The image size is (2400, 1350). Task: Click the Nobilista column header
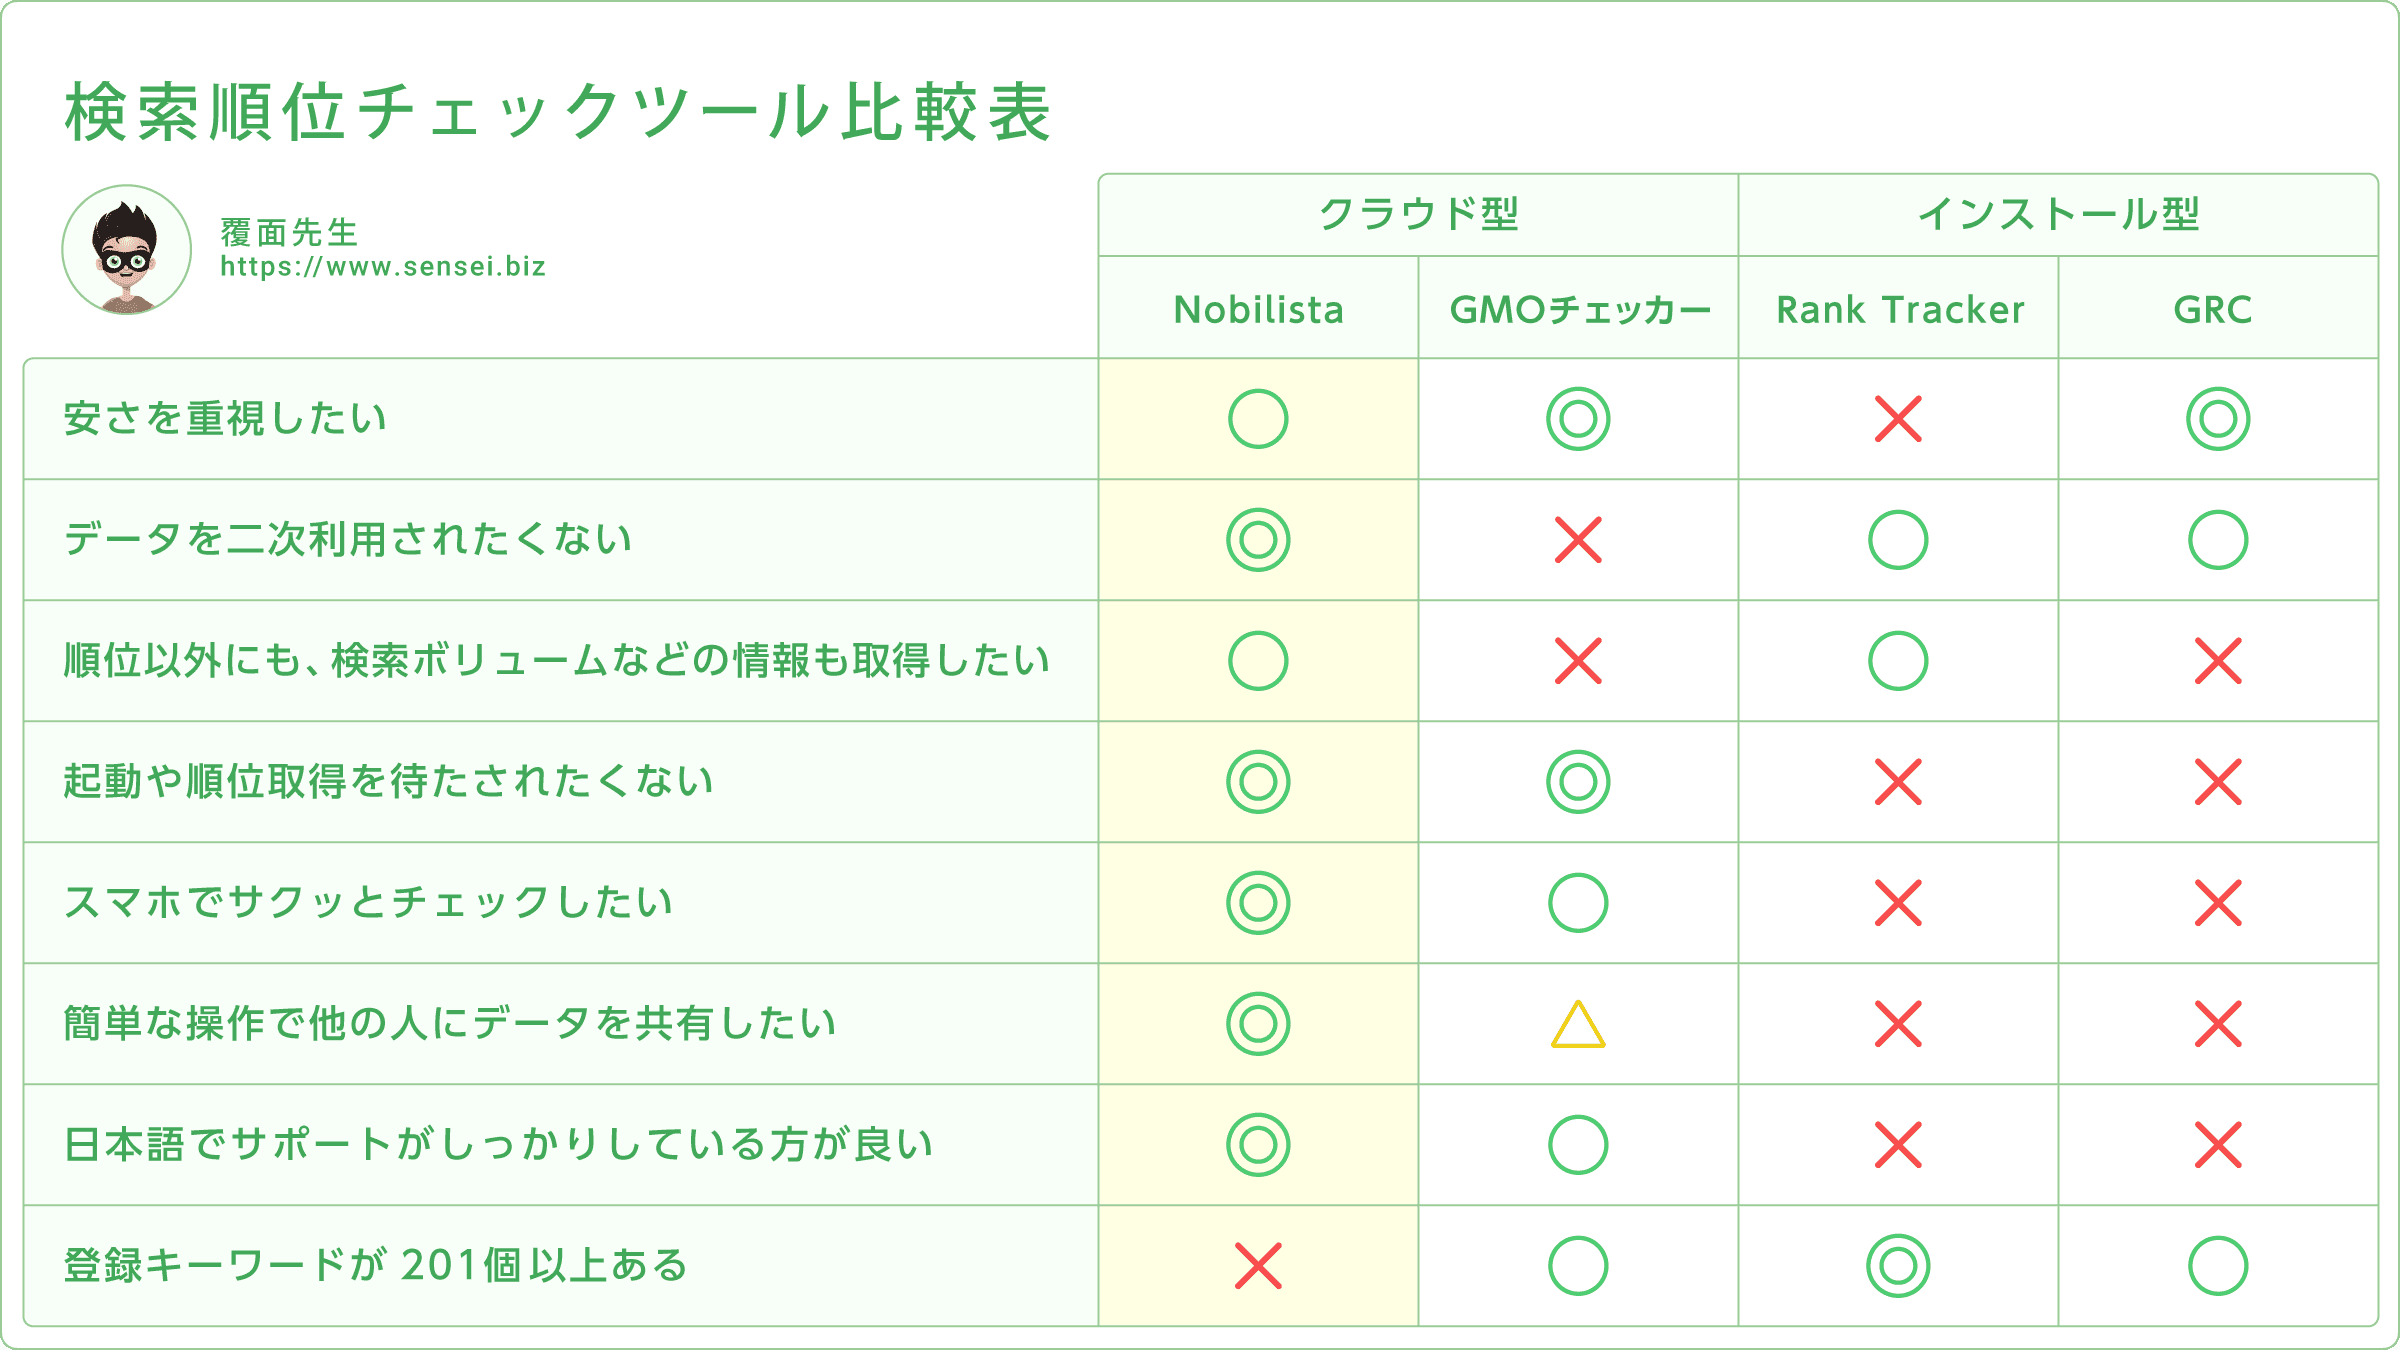pyautogui.click(x=1258, y=309)
